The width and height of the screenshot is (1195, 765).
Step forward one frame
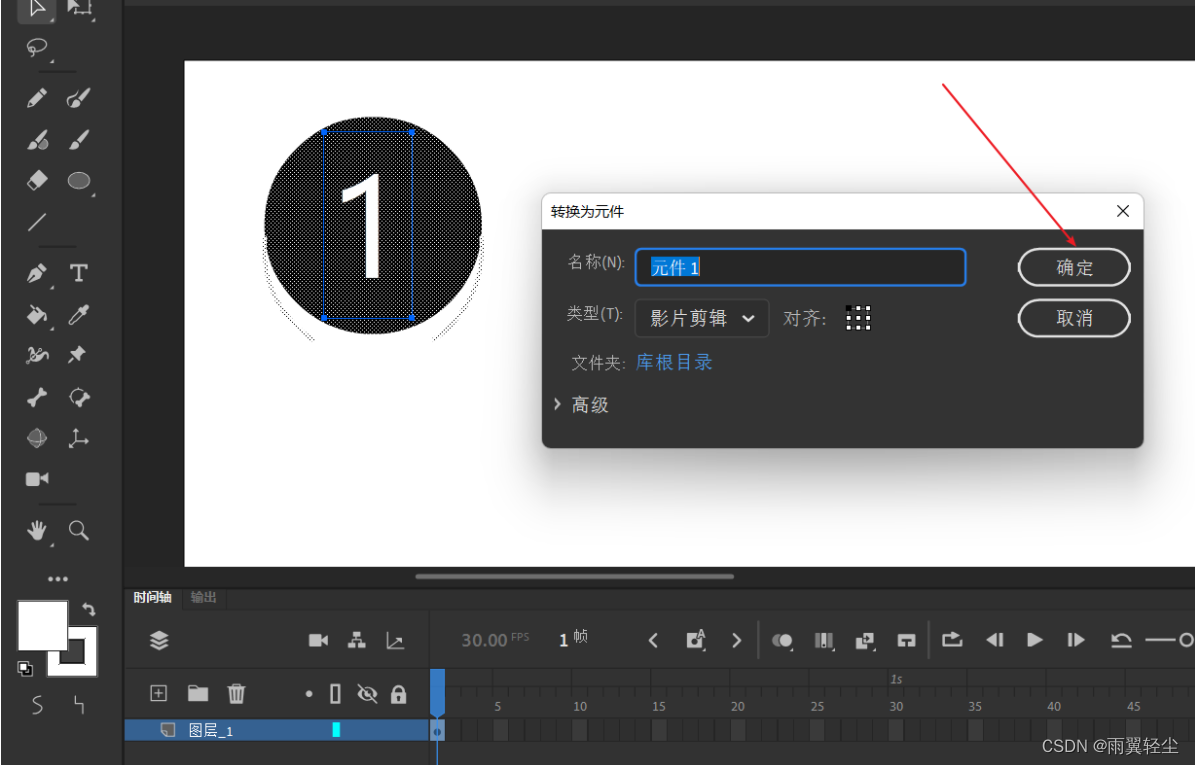coord(1075,640)
